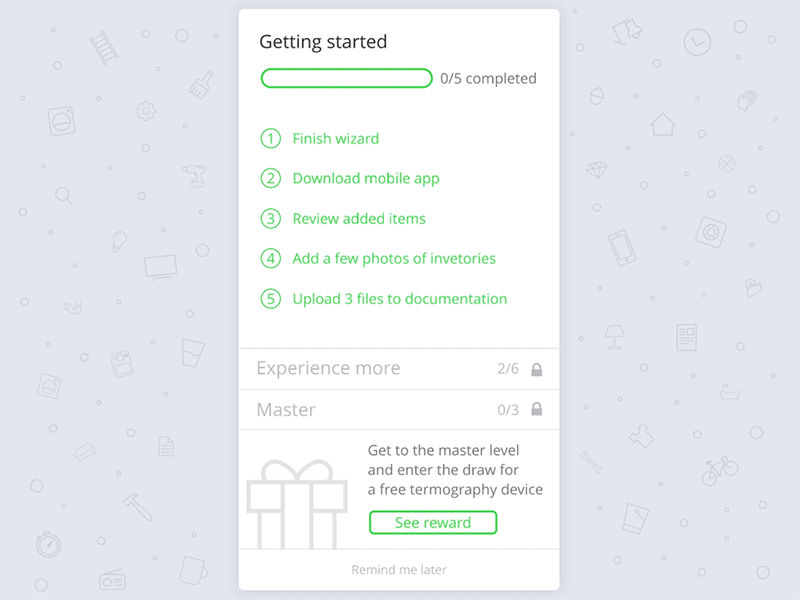800x600 pixels.
Task: Click the lock icon next to Master
Action: click(x=537, y=409)
